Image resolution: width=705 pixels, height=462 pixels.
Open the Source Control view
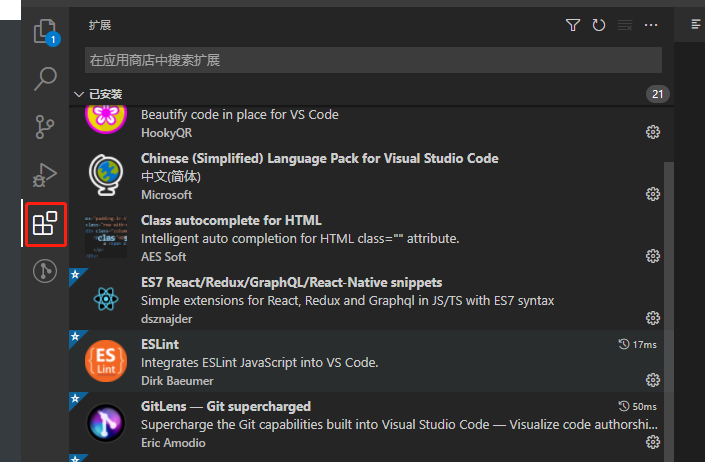pyautogui.click(x=45, y=127)
